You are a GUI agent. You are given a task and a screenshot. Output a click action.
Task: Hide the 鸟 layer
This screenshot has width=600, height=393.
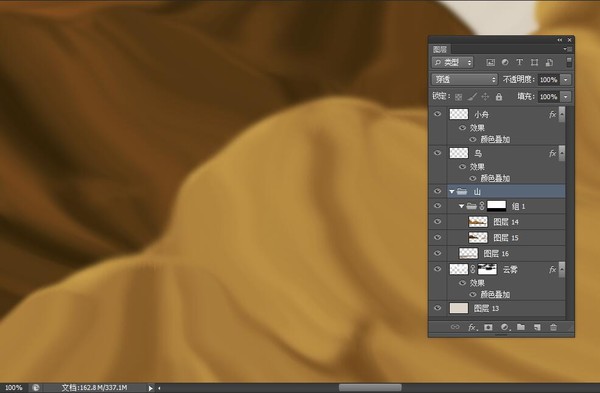point(437,153)
